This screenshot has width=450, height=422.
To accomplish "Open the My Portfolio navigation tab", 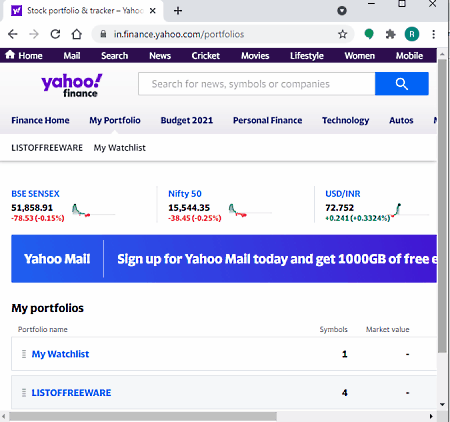I will [115, 120].
